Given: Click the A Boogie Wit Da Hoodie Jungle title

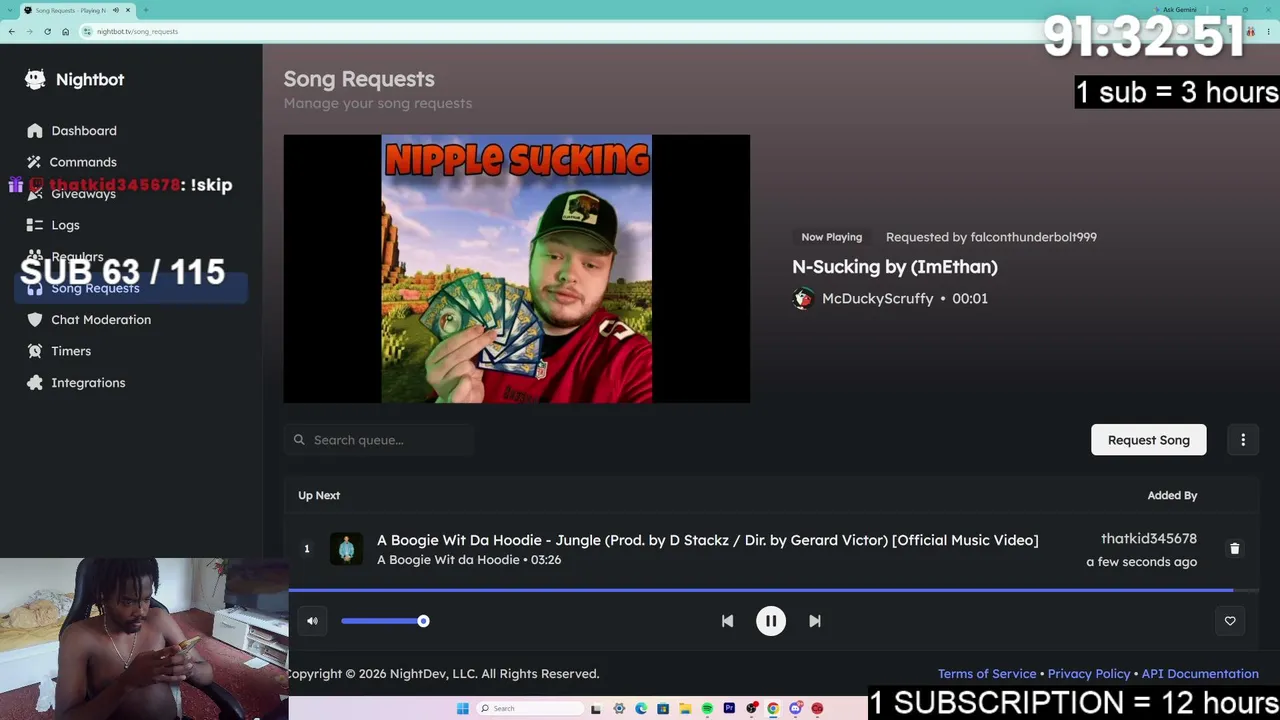Looking at the screenshot, I should coord(708,540).
